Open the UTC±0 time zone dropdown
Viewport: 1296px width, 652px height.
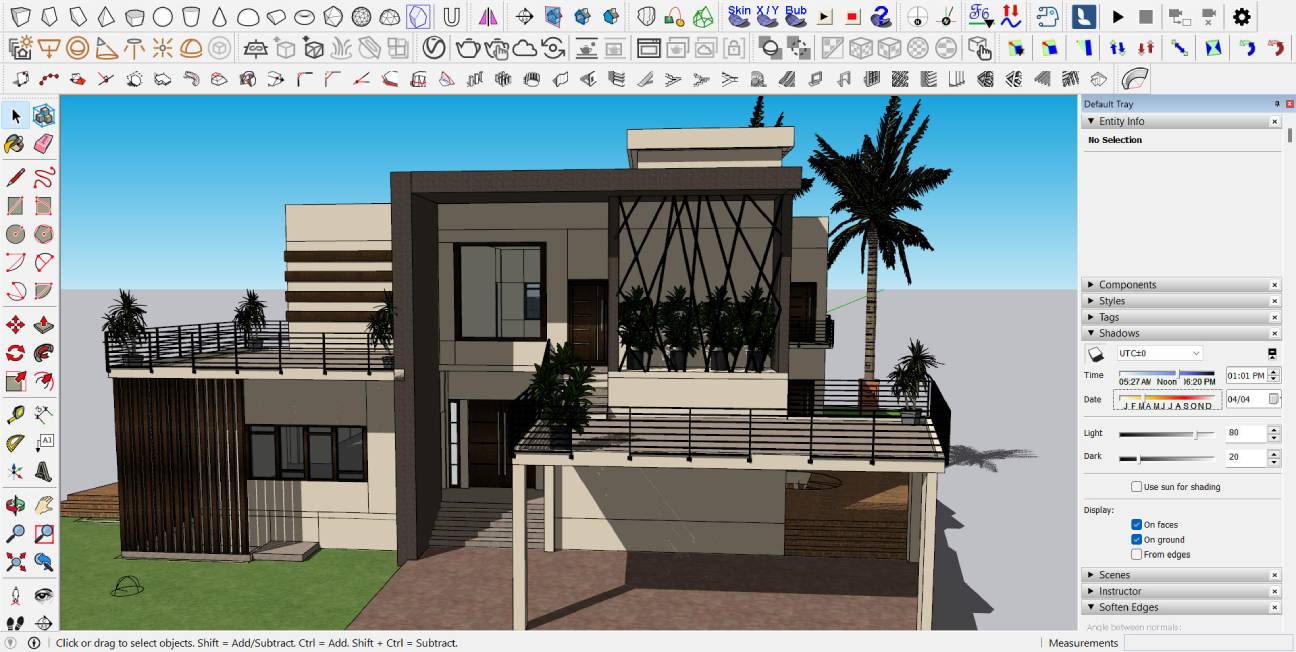pos(1159,353)
